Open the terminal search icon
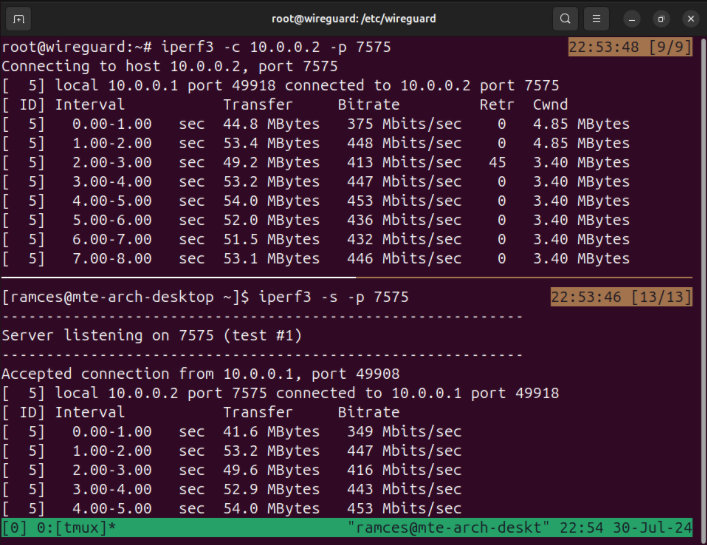Viewport: 707px width, 545px height. [x=565, y=19]
